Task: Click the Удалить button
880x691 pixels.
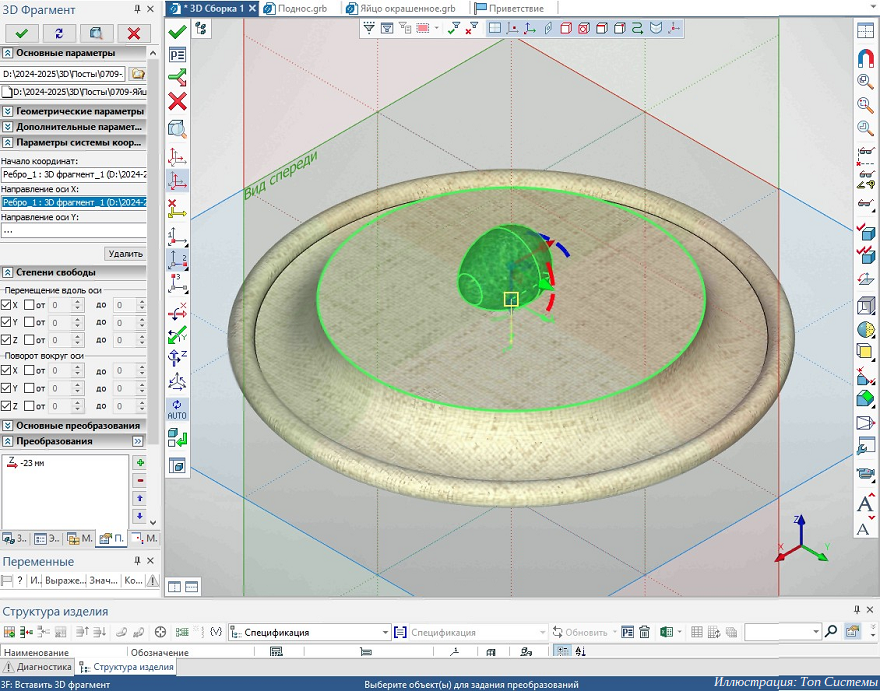Action: click(x=125, y=254)
